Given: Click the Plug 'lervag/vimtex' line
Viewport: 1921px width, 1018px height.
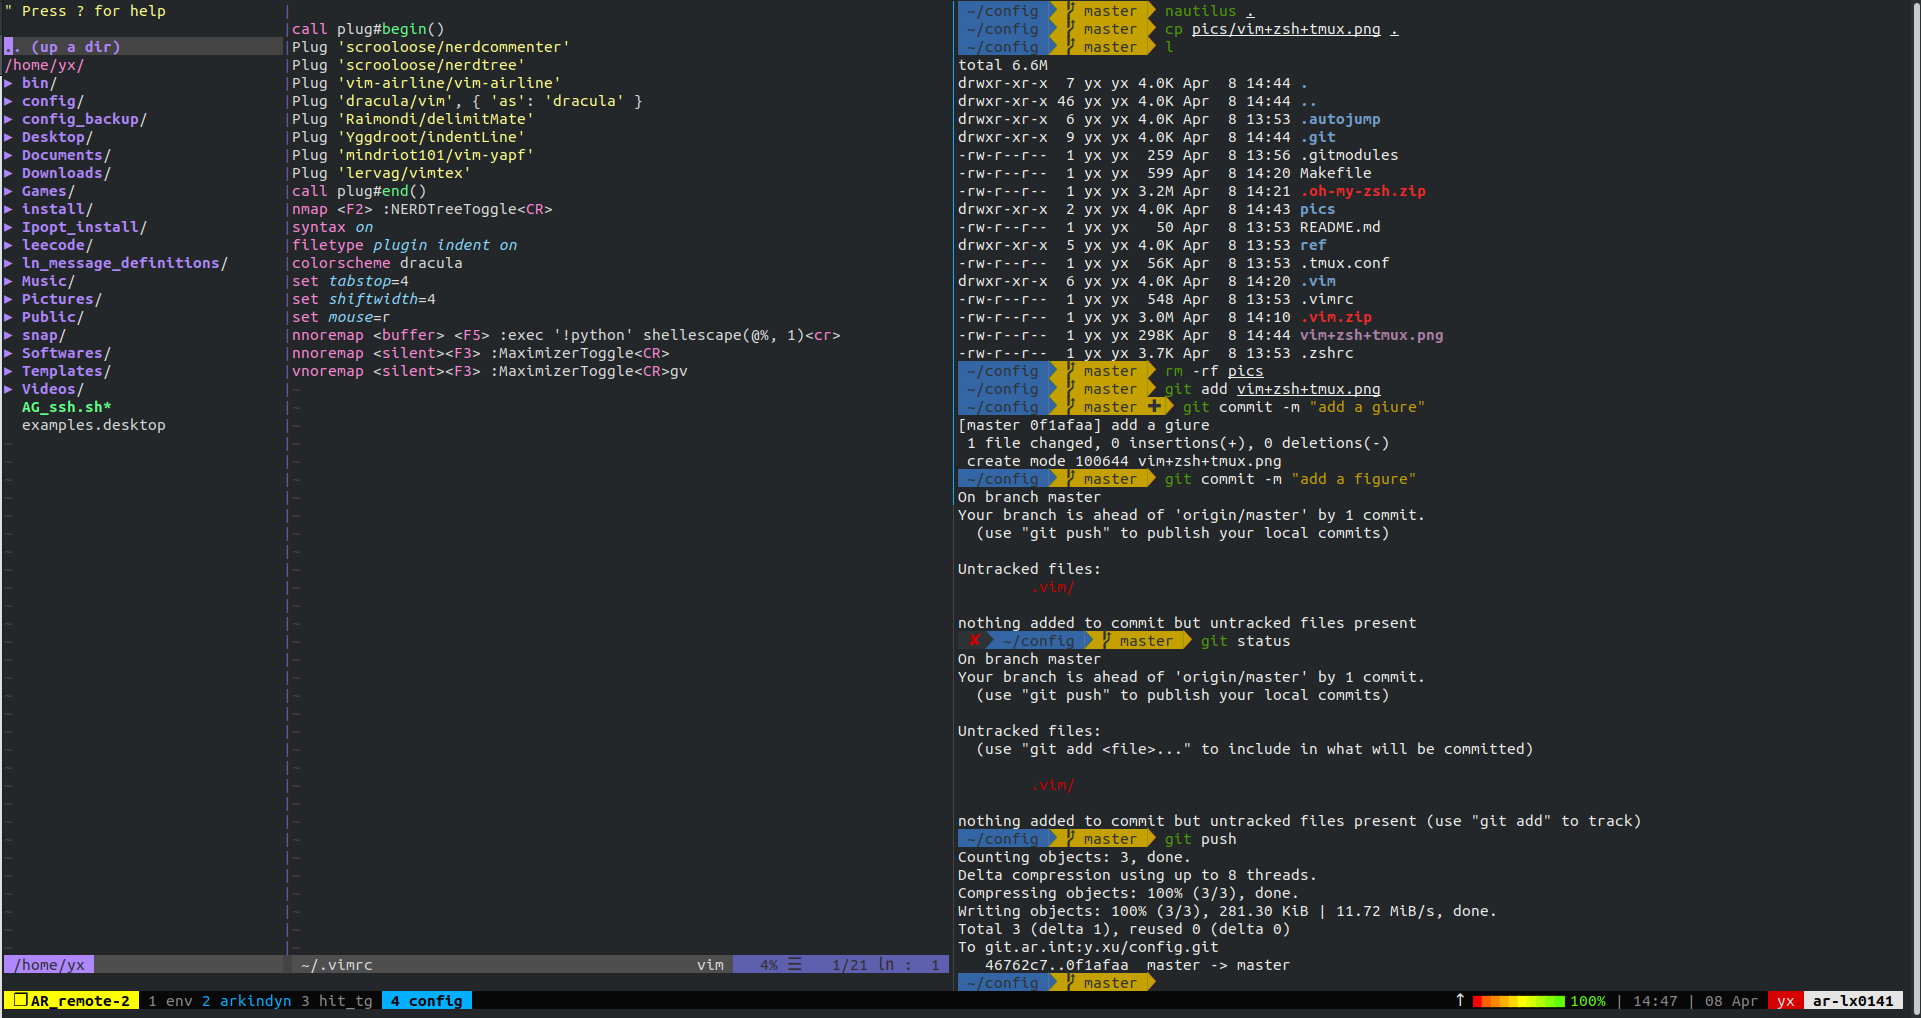Looking at the screenshot, I should coord(382,173).
